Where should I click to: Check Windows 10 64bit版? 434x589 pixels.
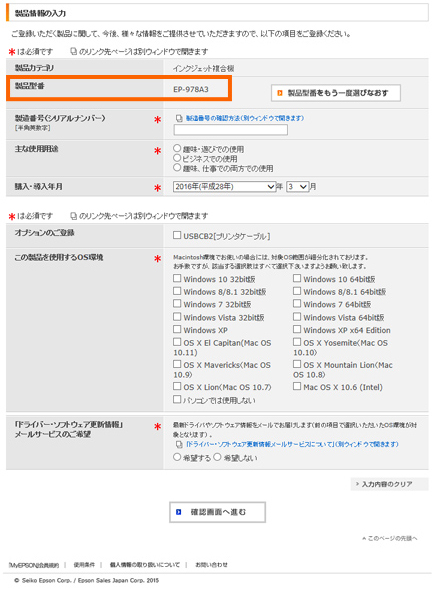tap(297, 278)
